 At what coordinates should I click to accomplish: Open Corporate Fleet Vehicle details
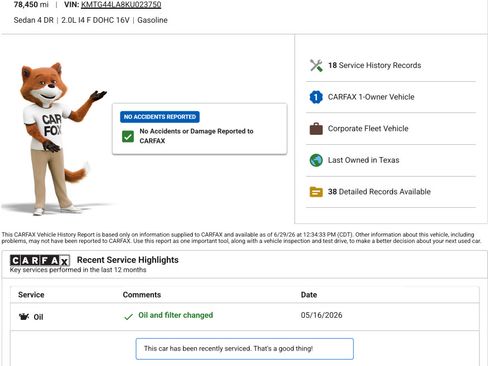368,129
